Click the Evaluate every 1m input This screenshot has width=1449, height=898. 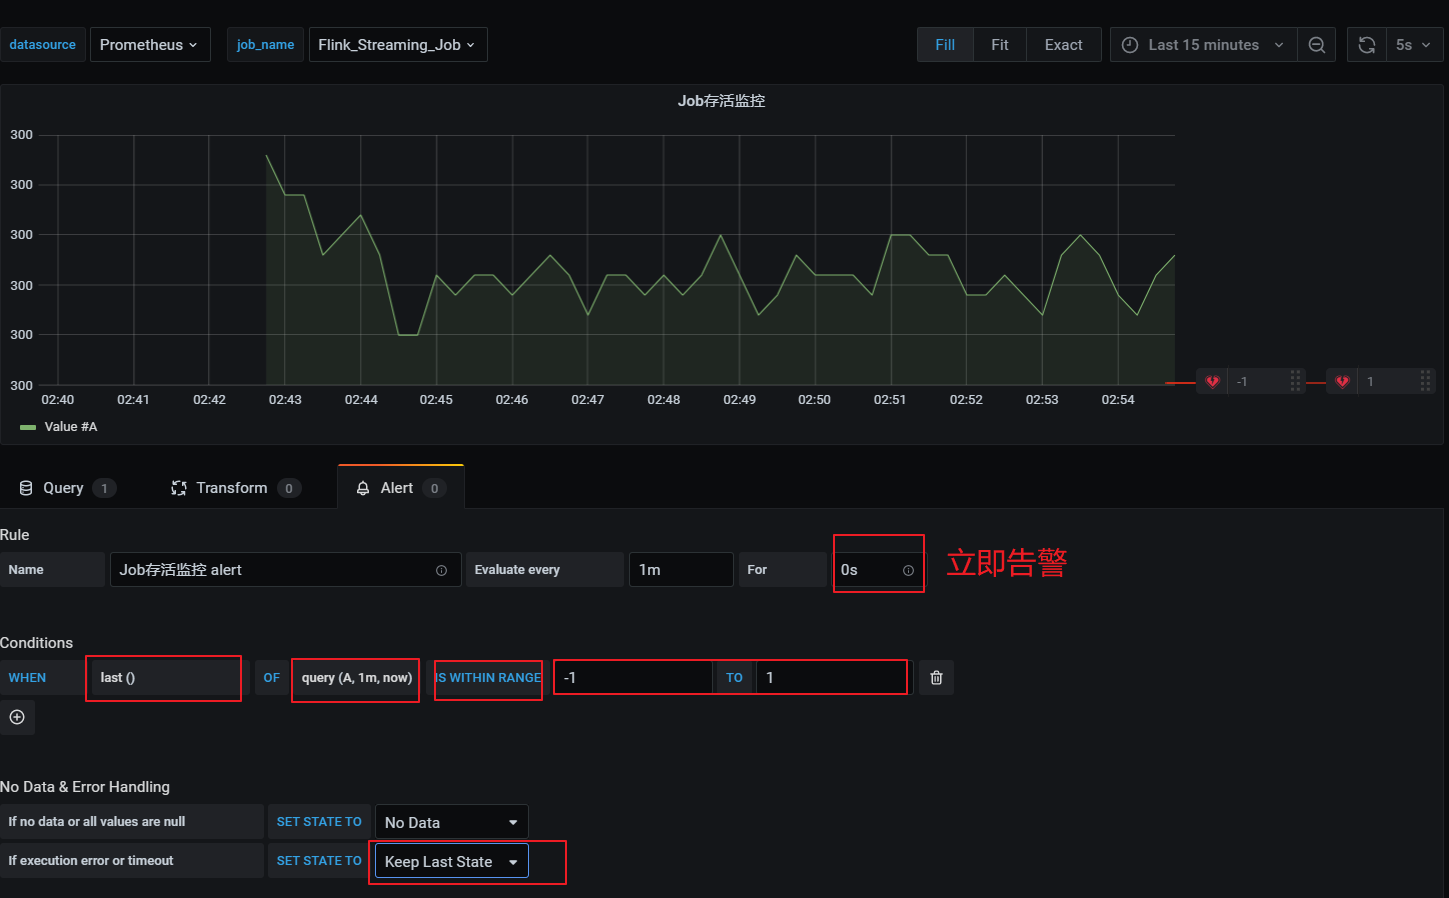[681, 570]
